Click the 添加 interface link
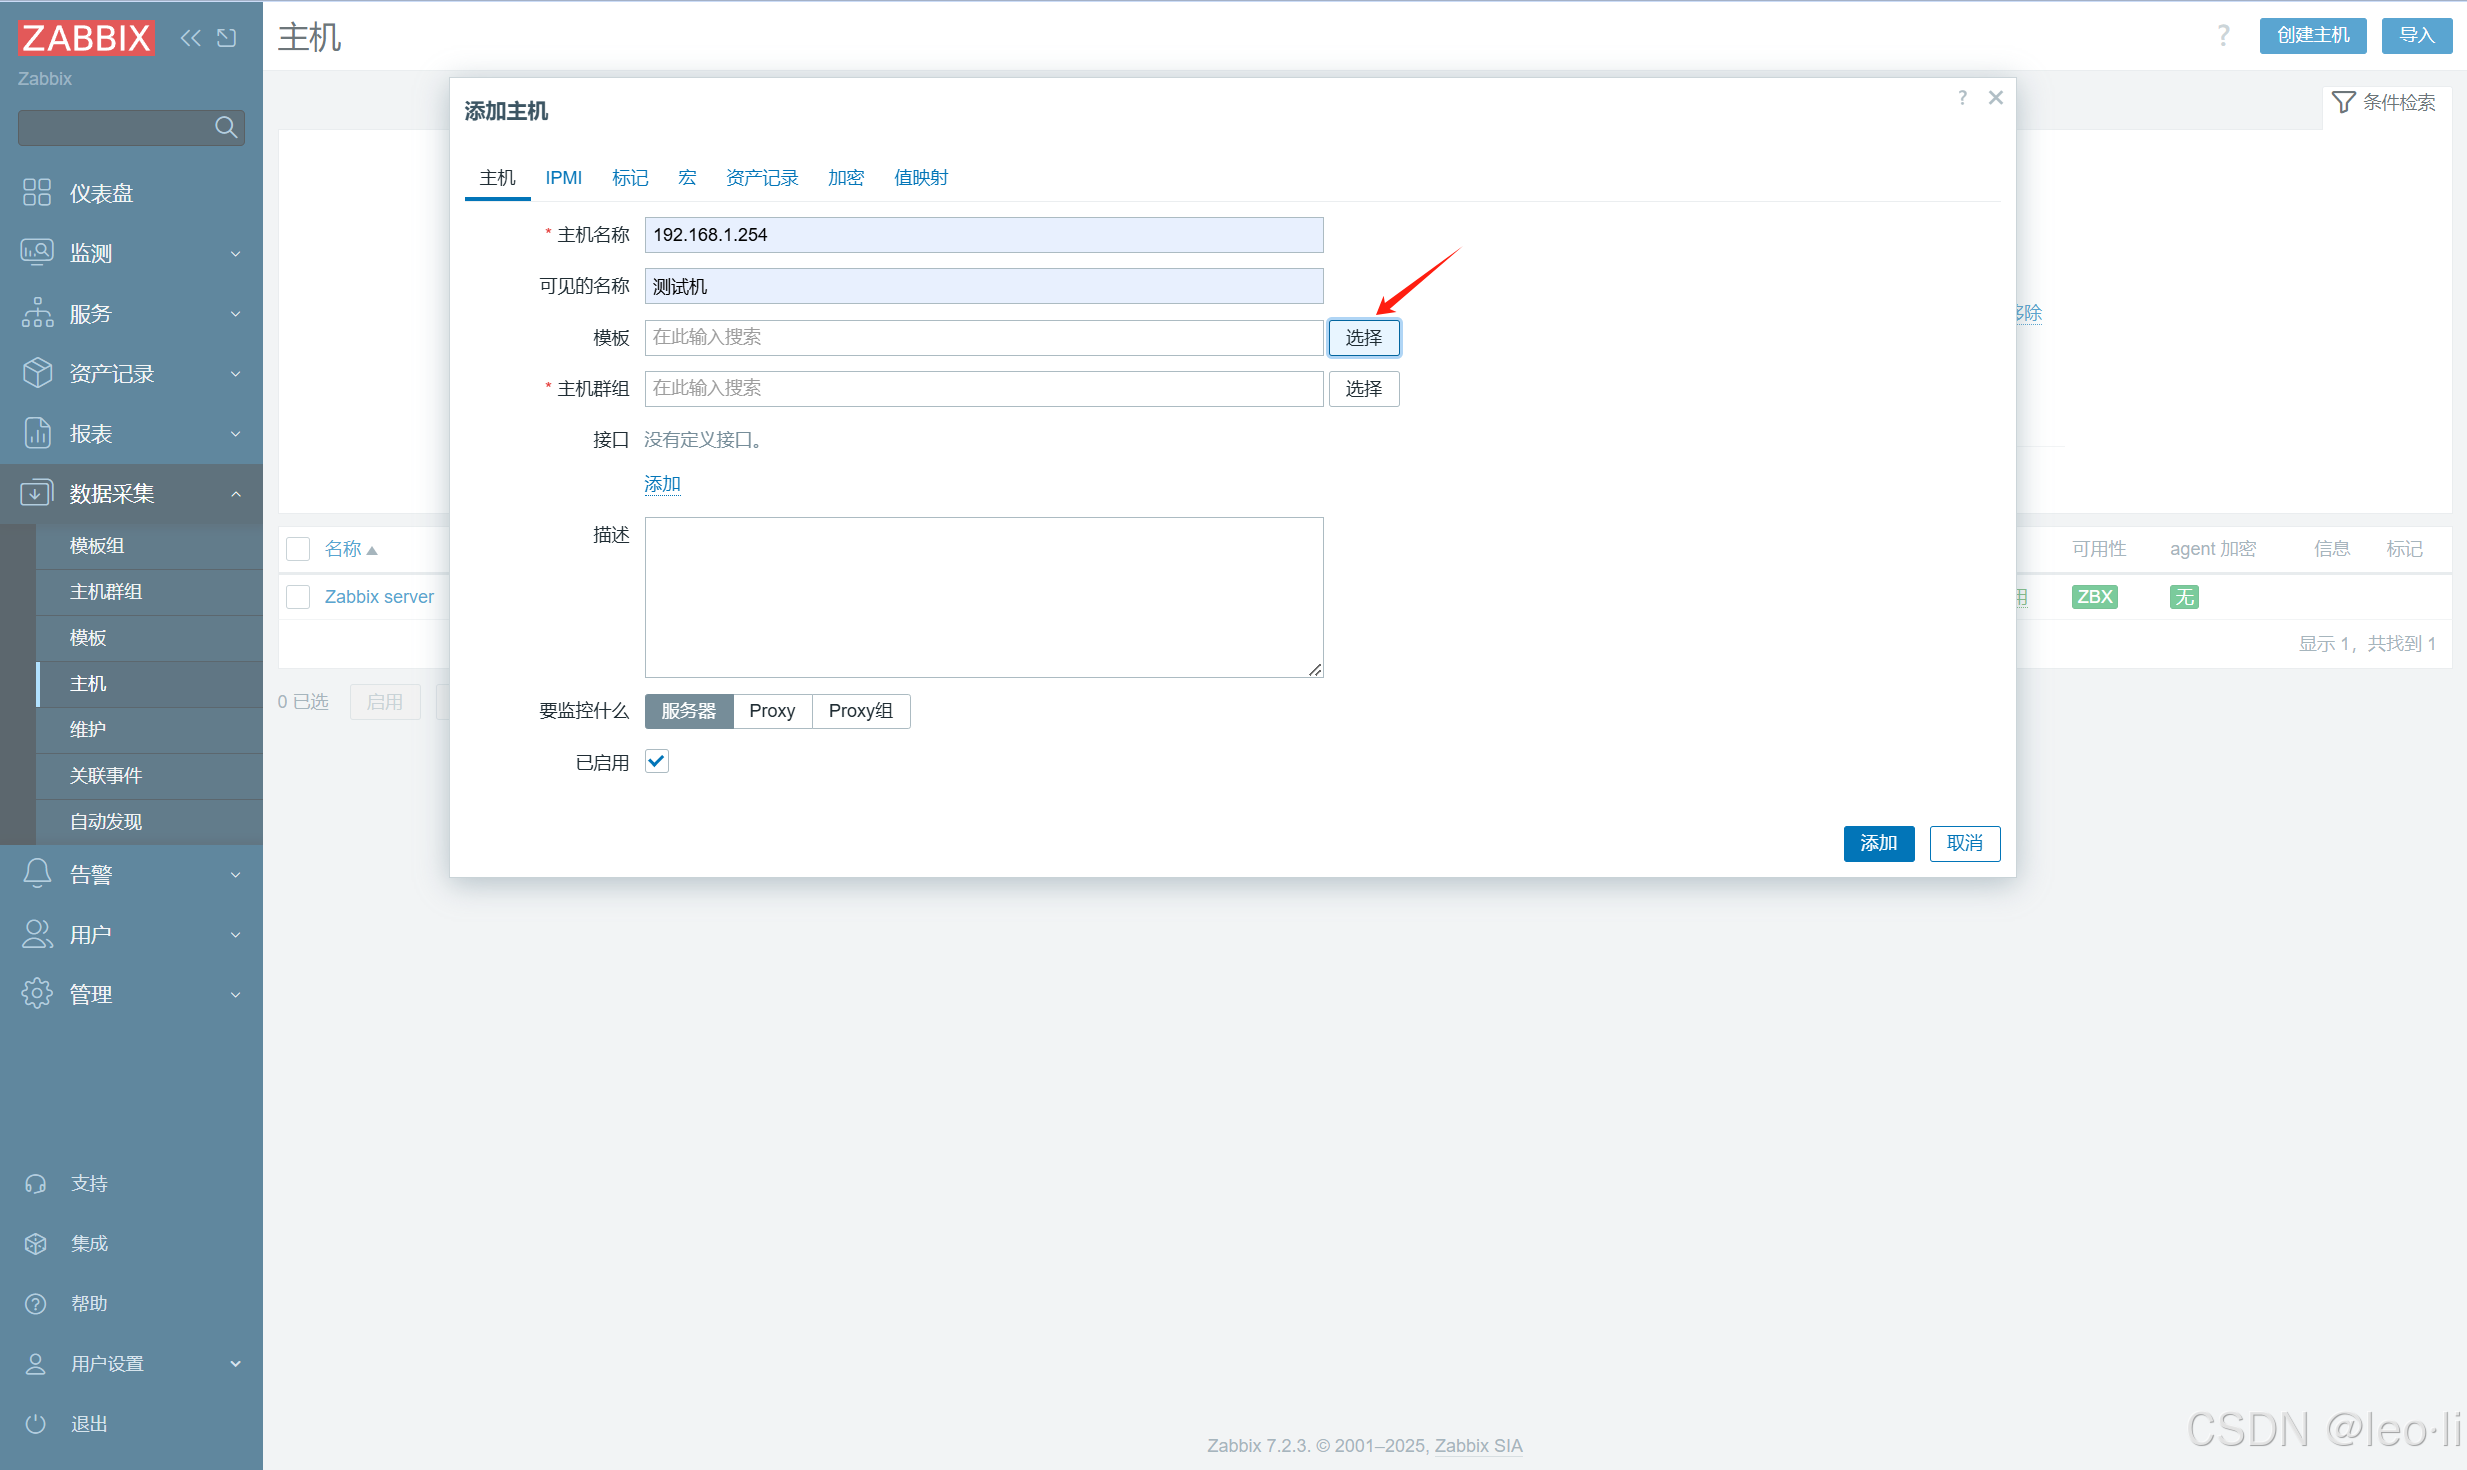This screenshot has width=2467, height=1470. point(662,484)
